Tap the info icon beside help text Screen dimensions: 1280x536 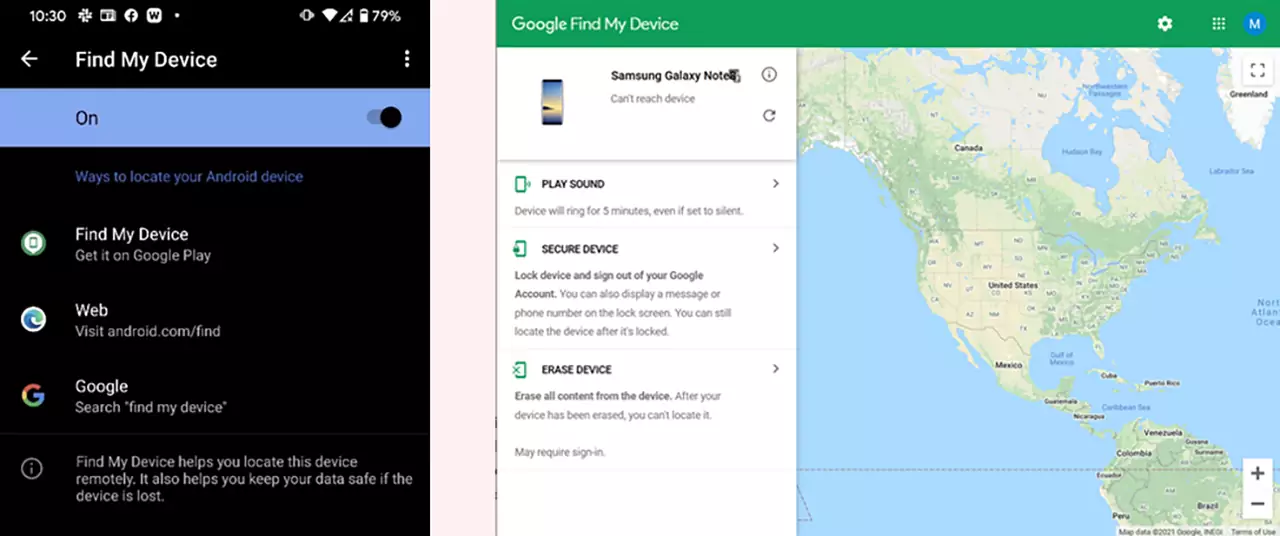click(x=32, y=468)
